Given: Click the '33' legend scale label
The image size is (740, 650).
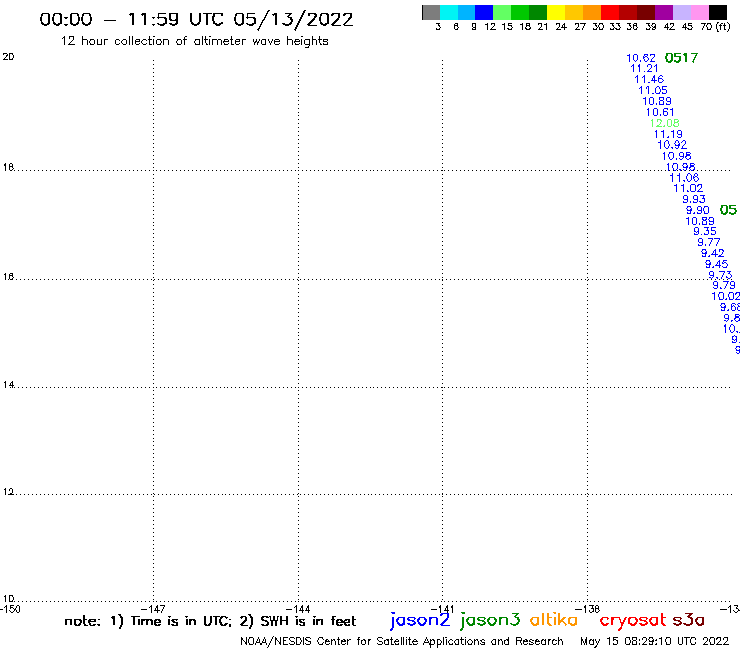Looking at the screenshot, I should coord(615,27).
